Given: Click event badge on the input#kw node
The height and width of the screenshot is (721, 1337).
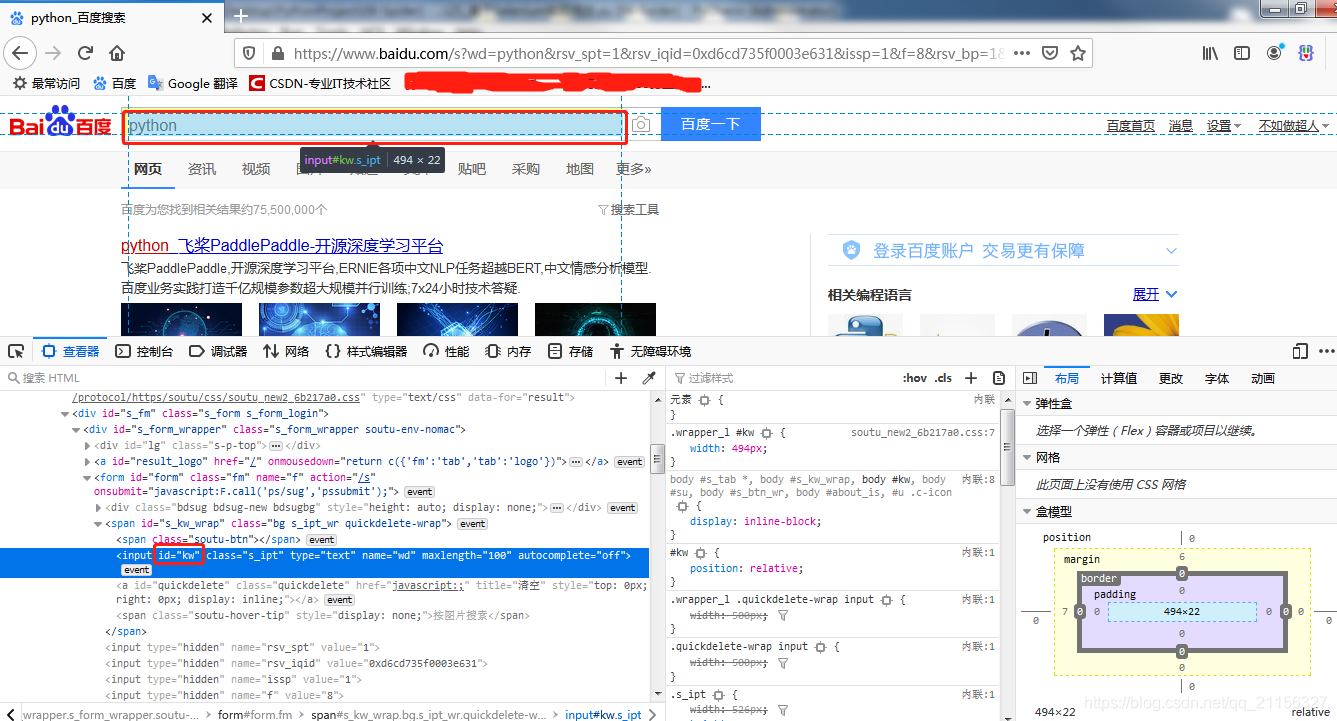Looking at the screenshot, I should pos(136,569).
